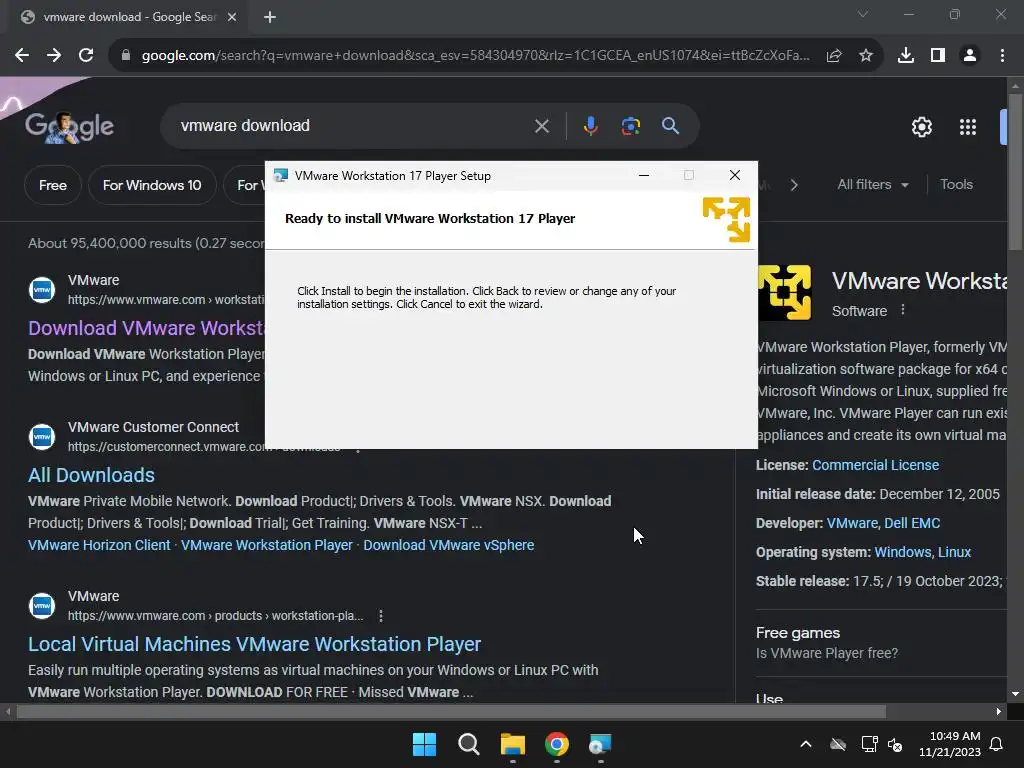This screenshot has height=768, width=1024.
Task: Show hidden system tray icons
Action: click(x=806, y=744)
